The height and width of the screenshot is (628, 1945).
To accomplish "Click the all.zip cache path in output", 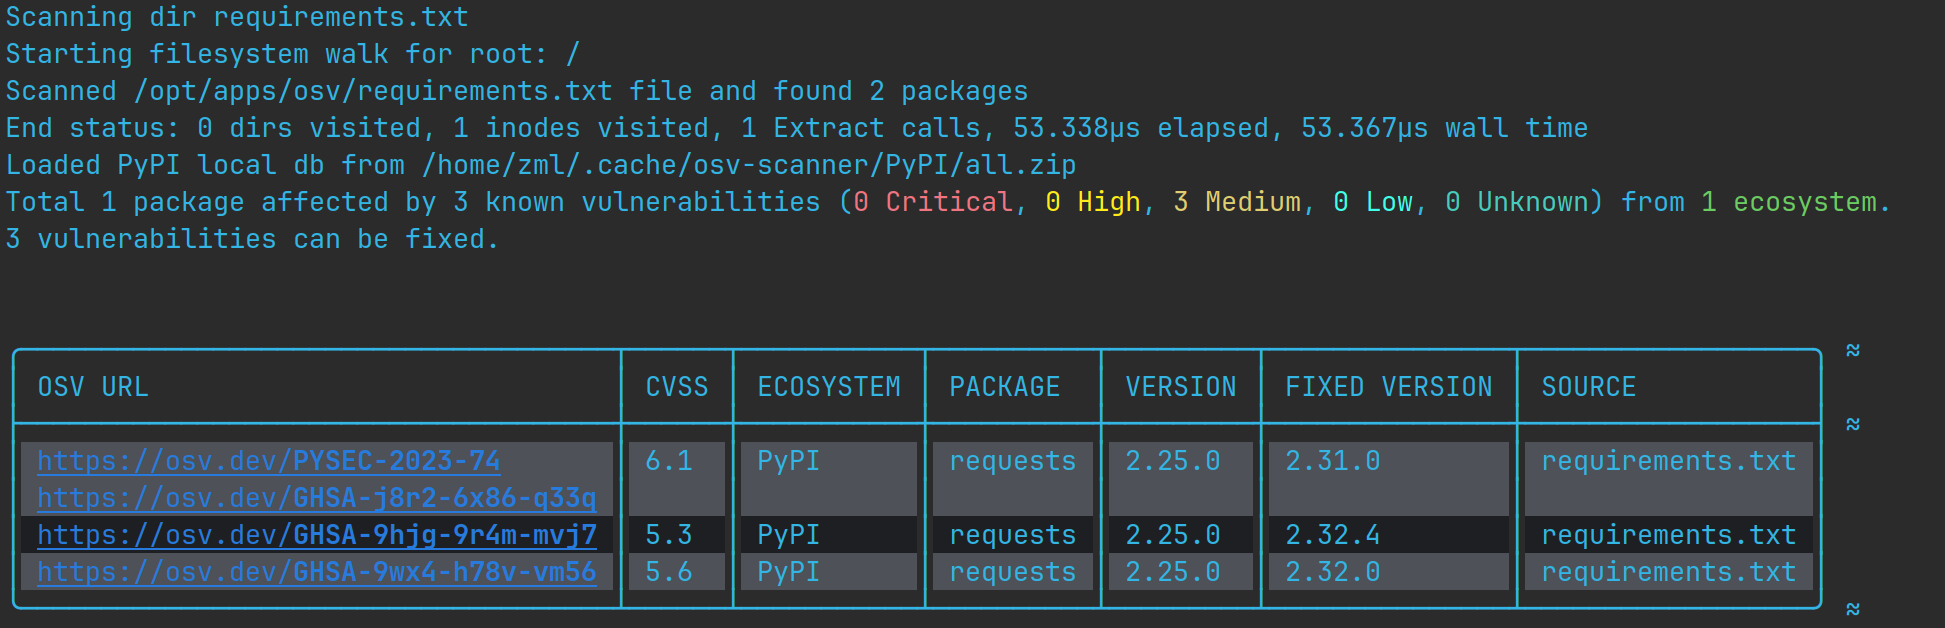I will point(749,165).
